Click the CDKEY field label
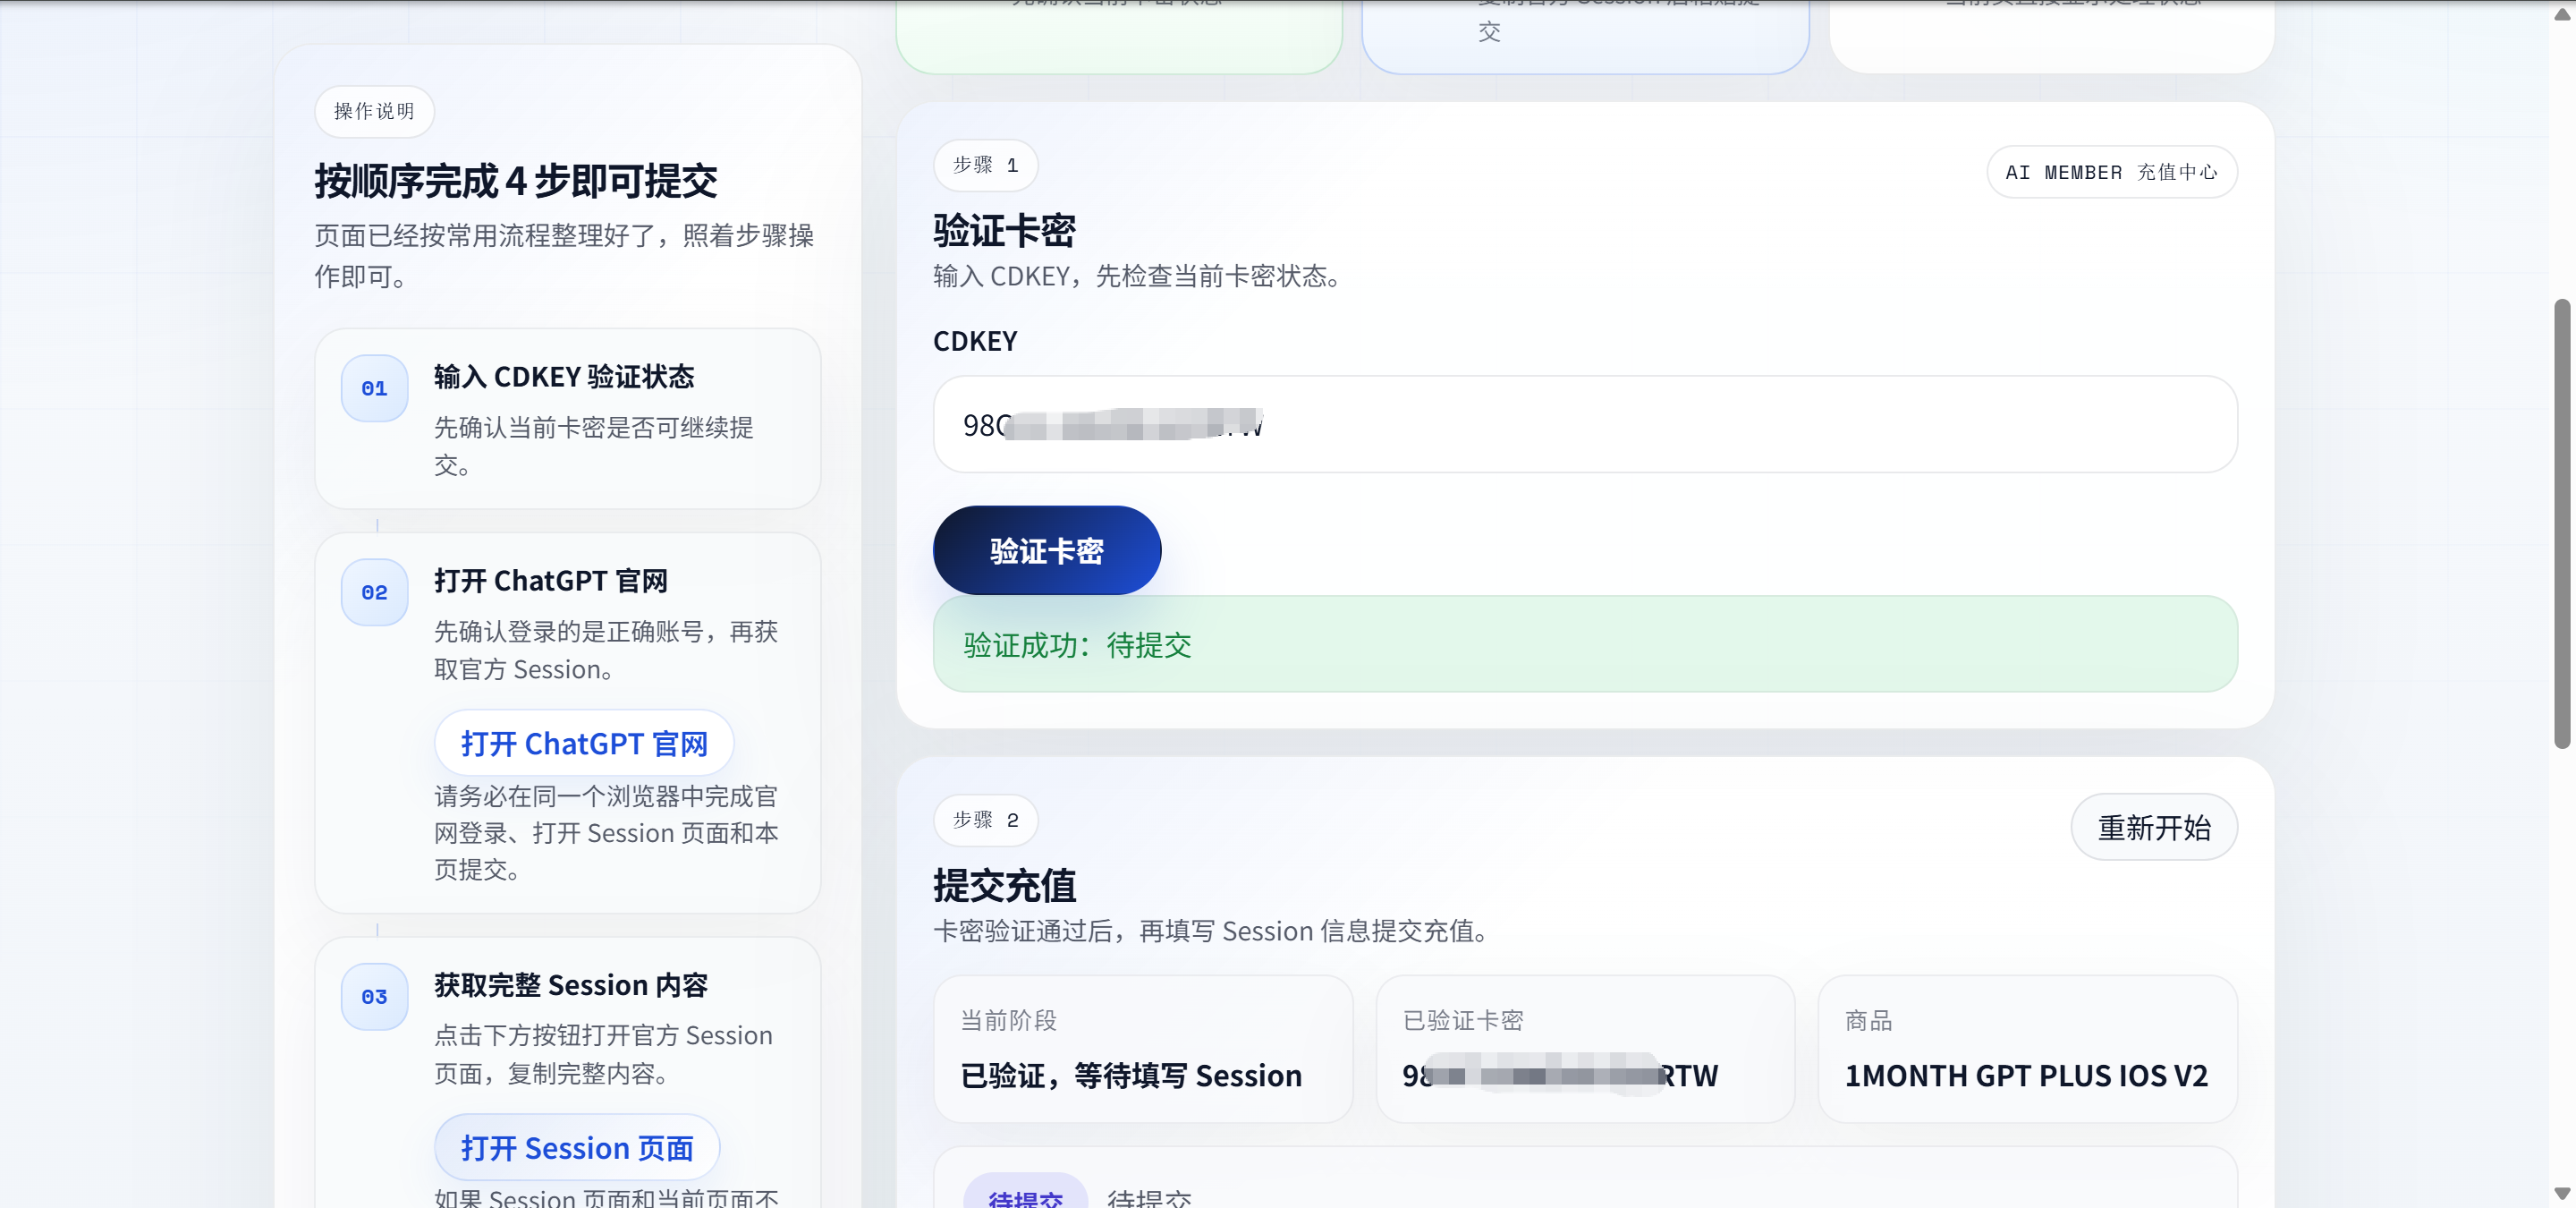Screen dimensions: 2576x1208 (x=975, y=341)
